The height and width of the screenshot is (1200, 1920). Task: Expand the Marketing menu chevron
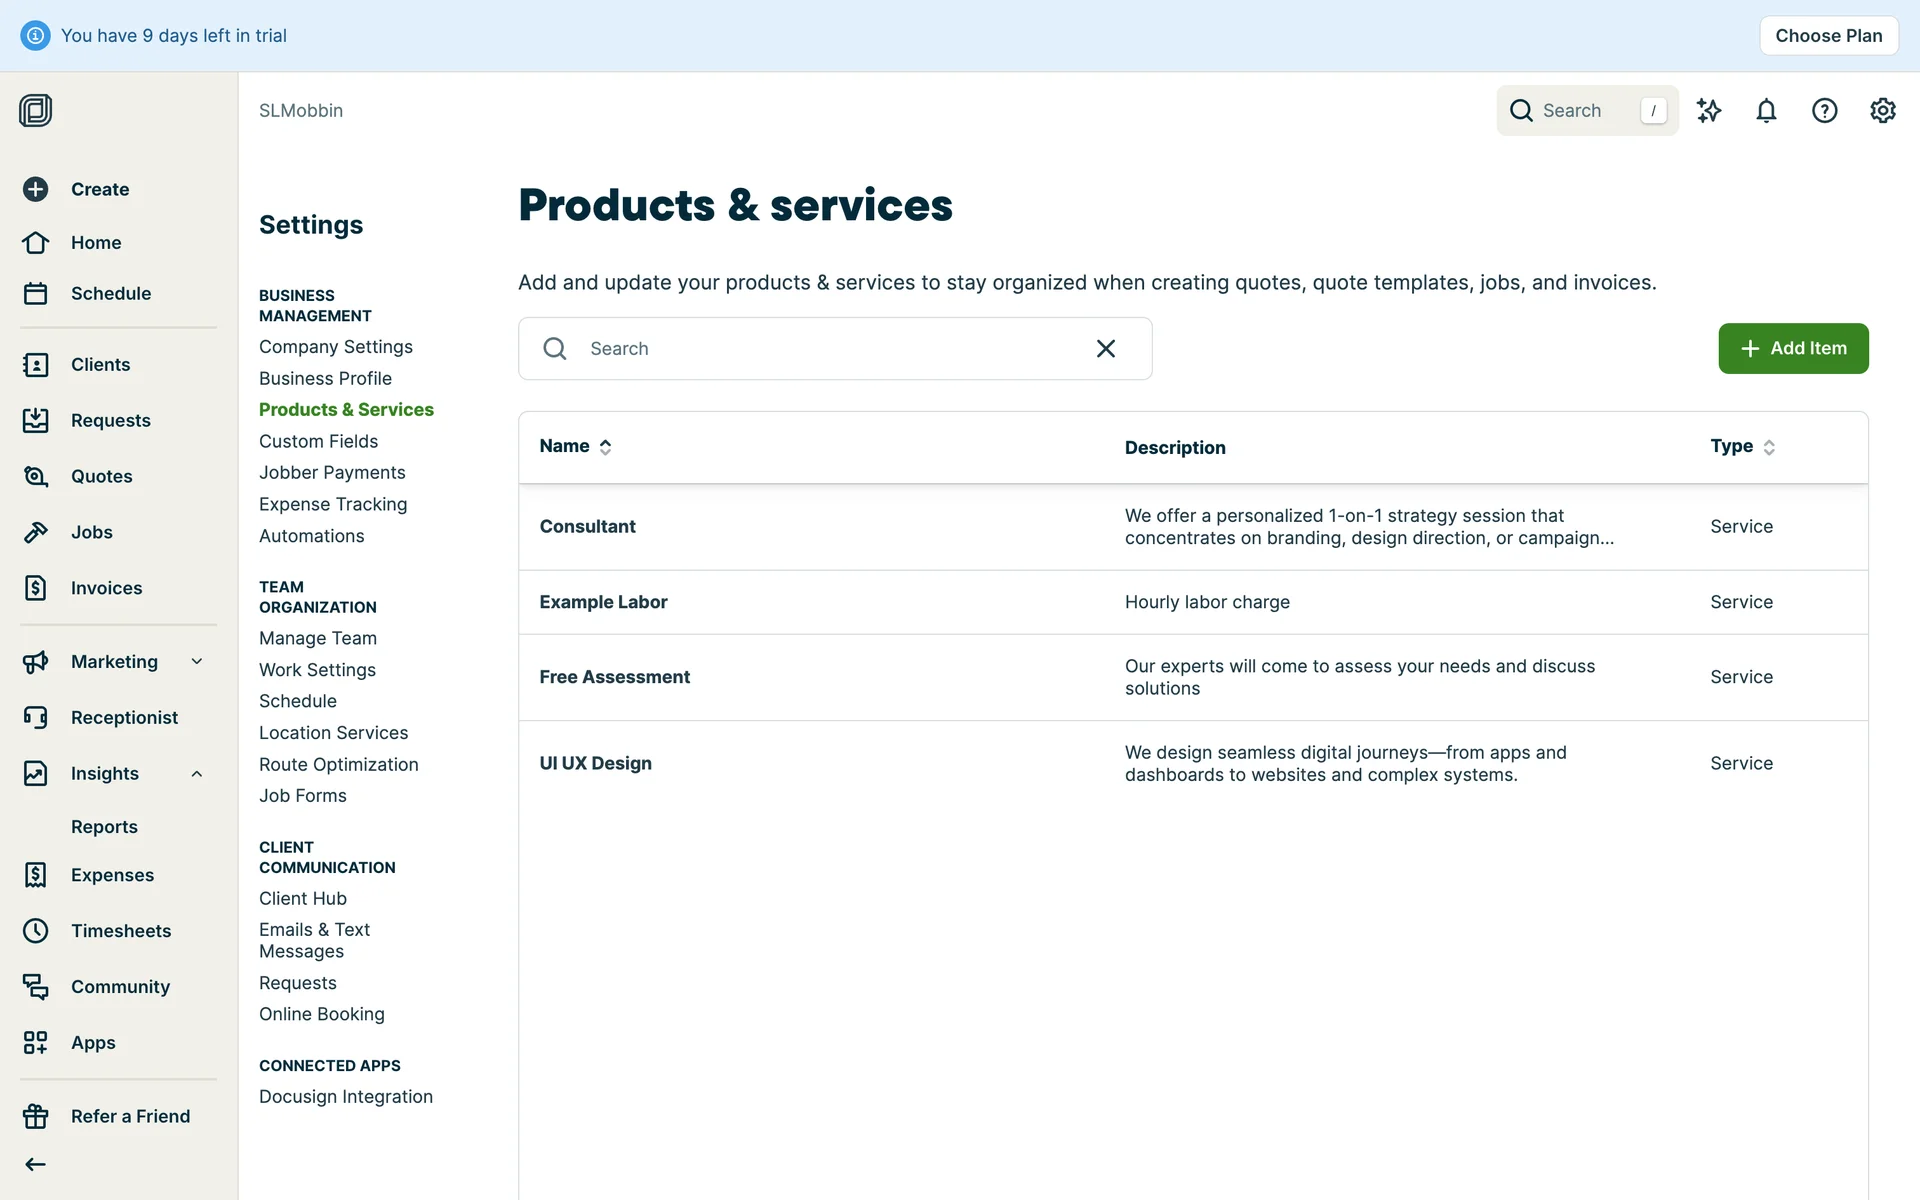pyautogui.click(x=197, y=662)
